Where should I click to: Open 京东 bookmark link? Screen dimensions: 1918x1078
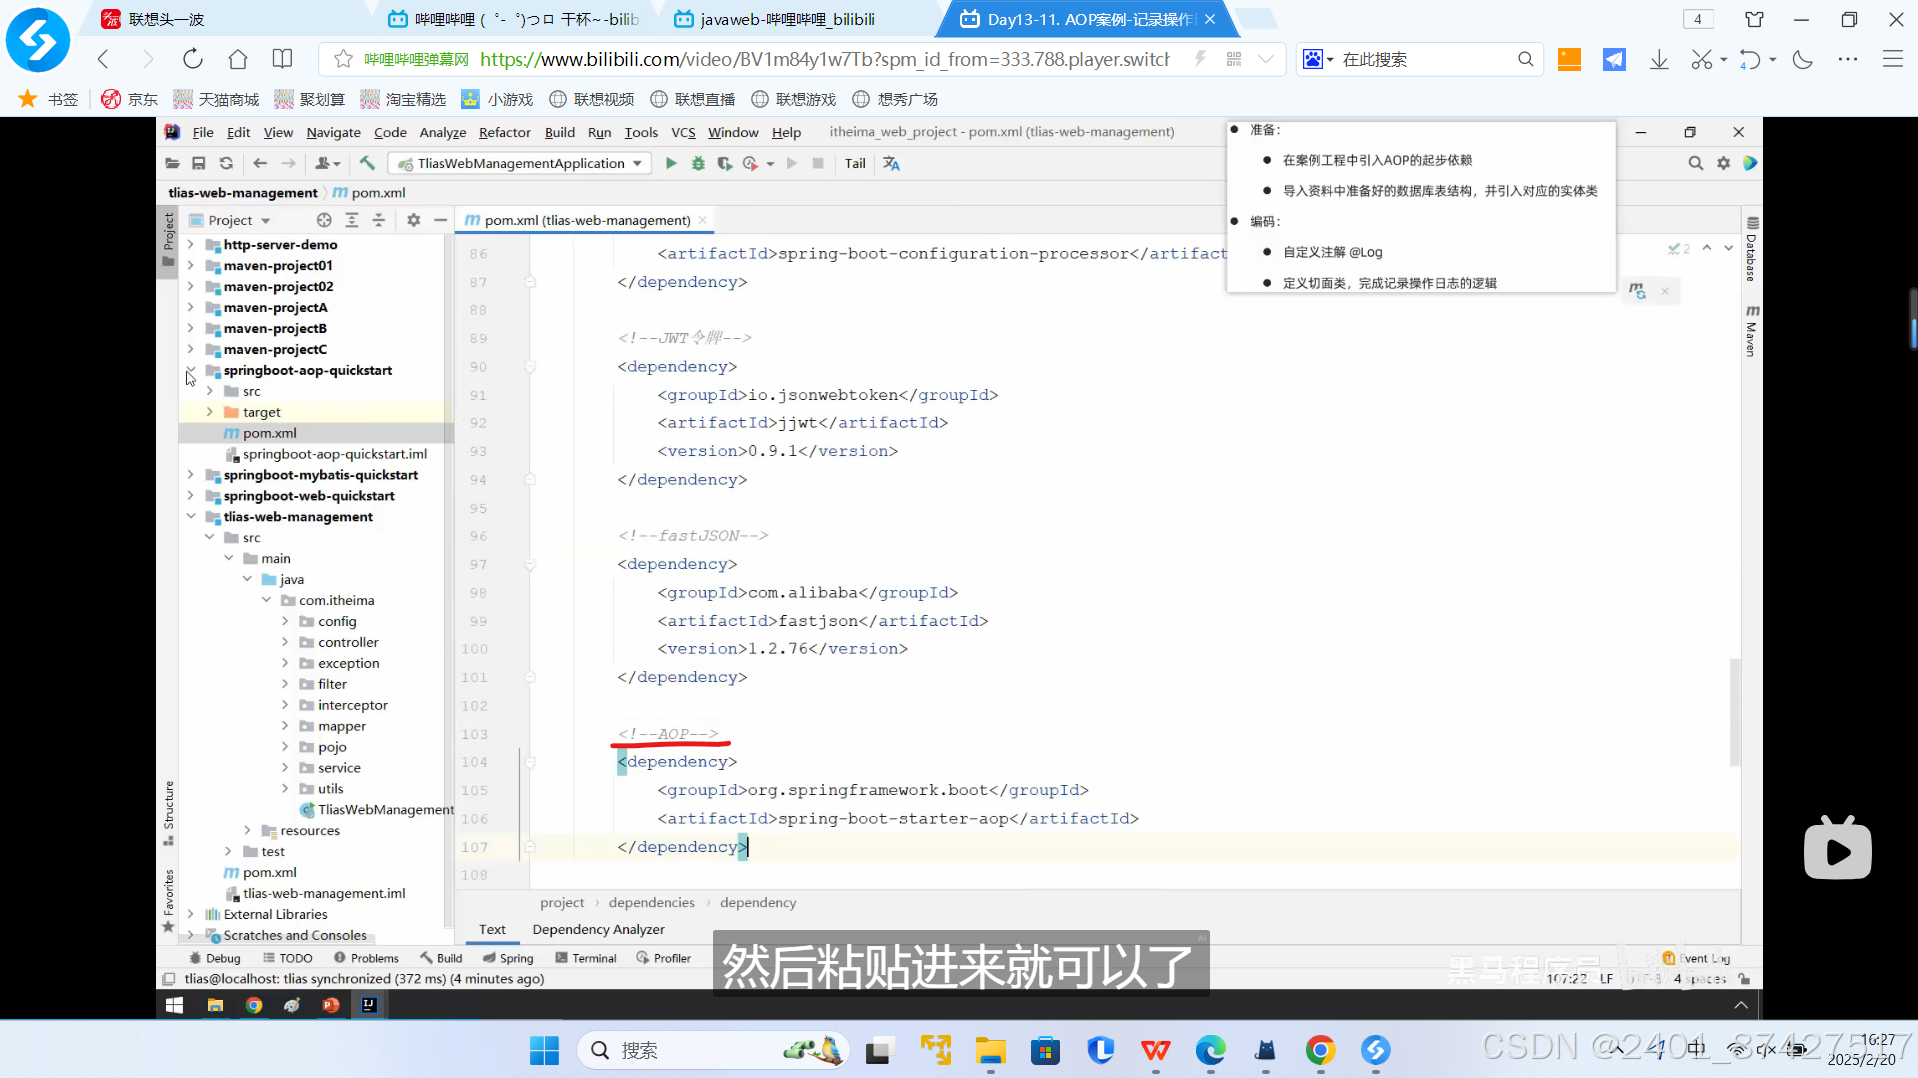[x=130, y=99]
